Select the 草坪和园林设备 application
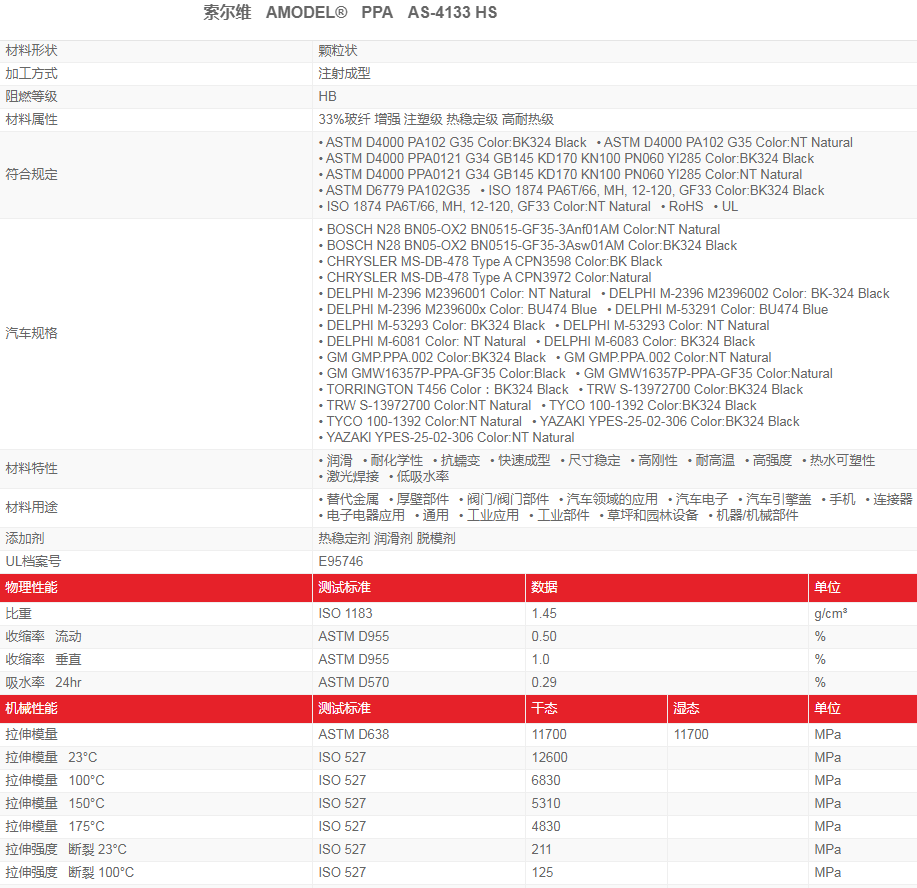Image resolution: width=917 pixels, height=888 pixels. point(653,515)
